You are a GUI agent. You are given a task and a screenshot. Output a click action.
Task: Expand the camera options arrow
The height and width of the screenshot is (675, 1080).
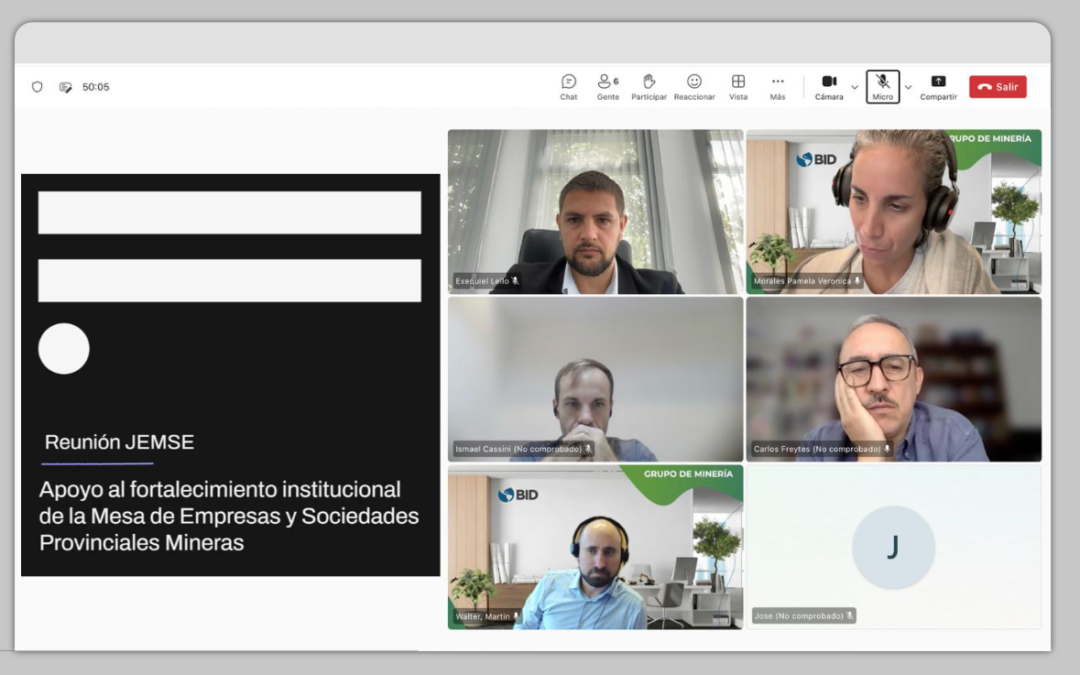854,87
